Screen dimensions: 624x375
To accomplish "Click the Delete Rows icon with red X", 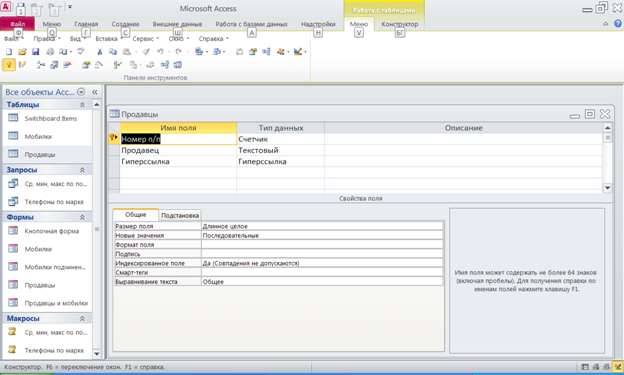I will pyautogui.click(x=67, y=64).
